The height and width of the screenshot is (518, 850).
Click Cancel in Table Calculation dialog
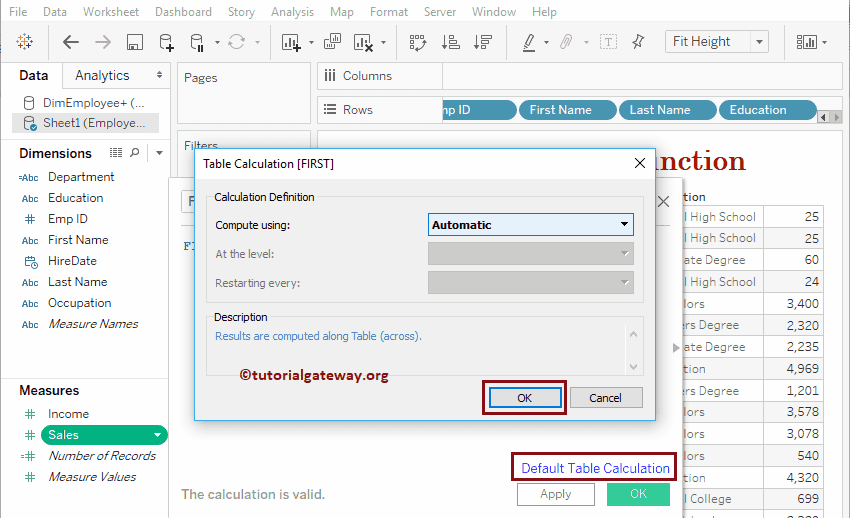pos(606,398)
